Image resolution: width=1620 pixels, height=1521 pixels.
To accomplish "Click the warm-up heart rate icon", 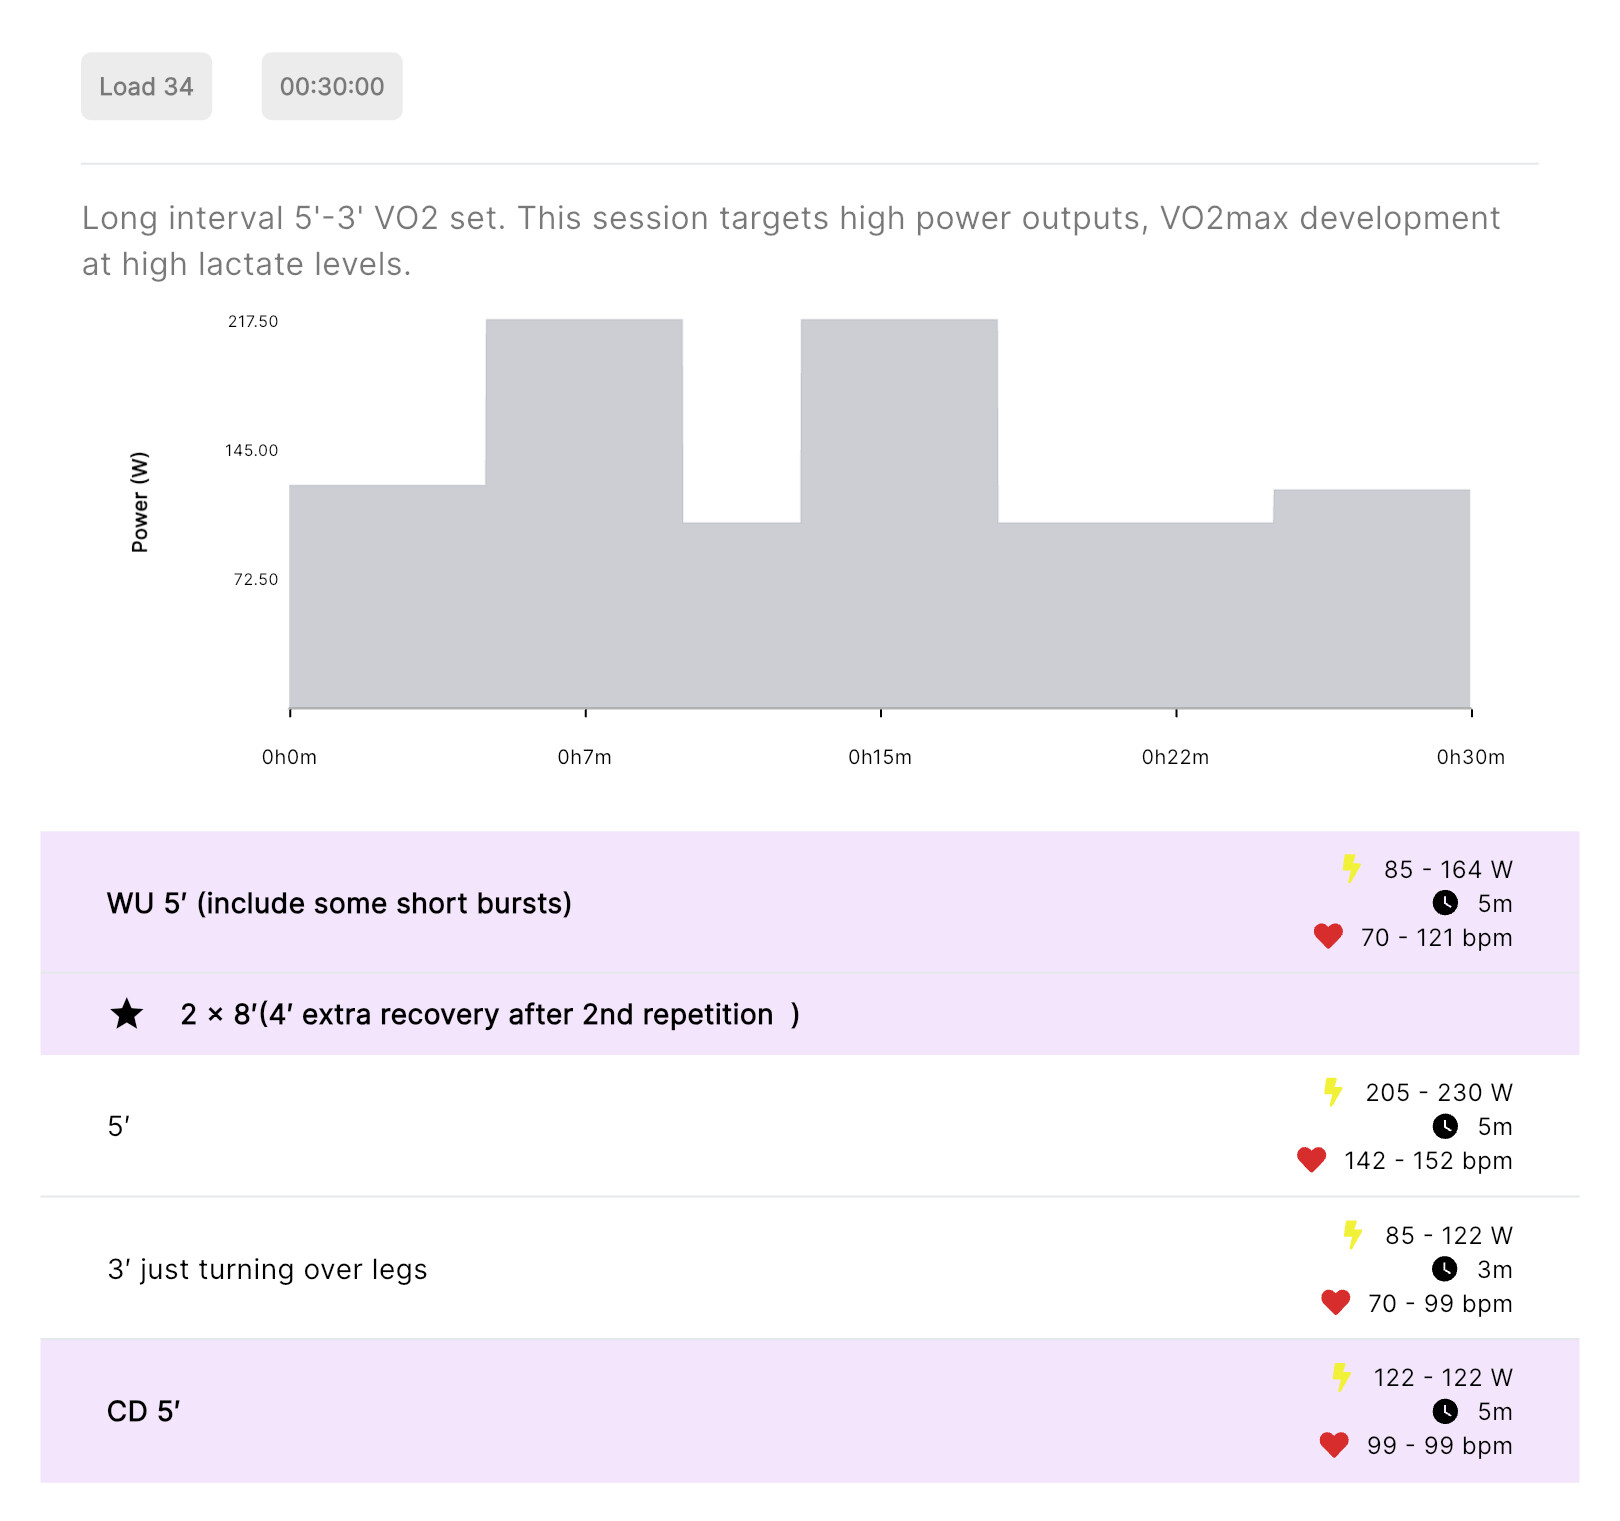I will (x=1328, y=937).
